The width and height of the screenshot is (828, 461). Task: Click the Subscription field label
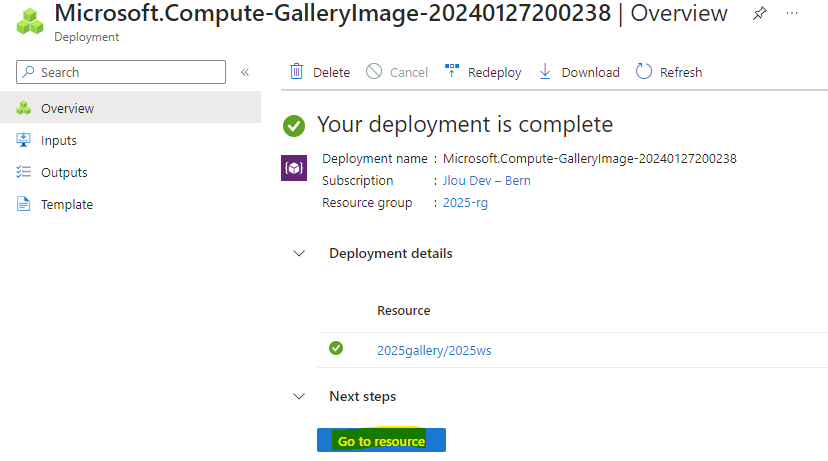357,181
